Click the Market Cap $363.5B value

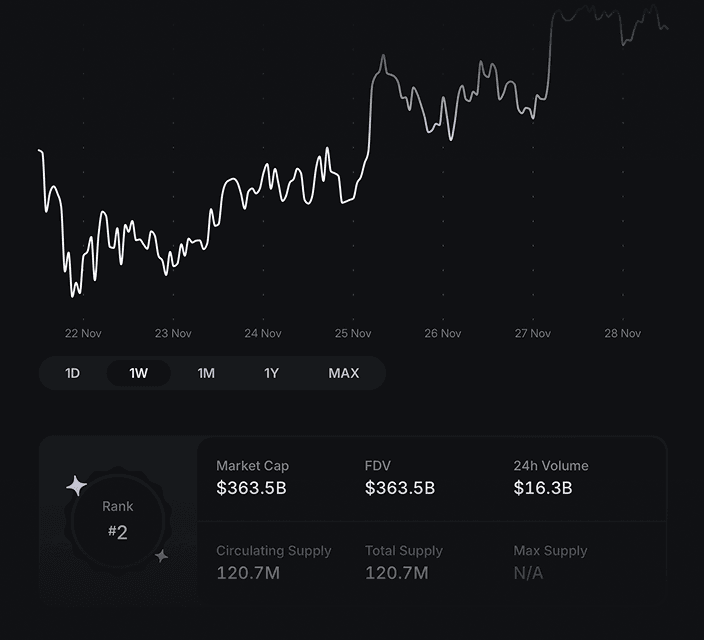253,488
